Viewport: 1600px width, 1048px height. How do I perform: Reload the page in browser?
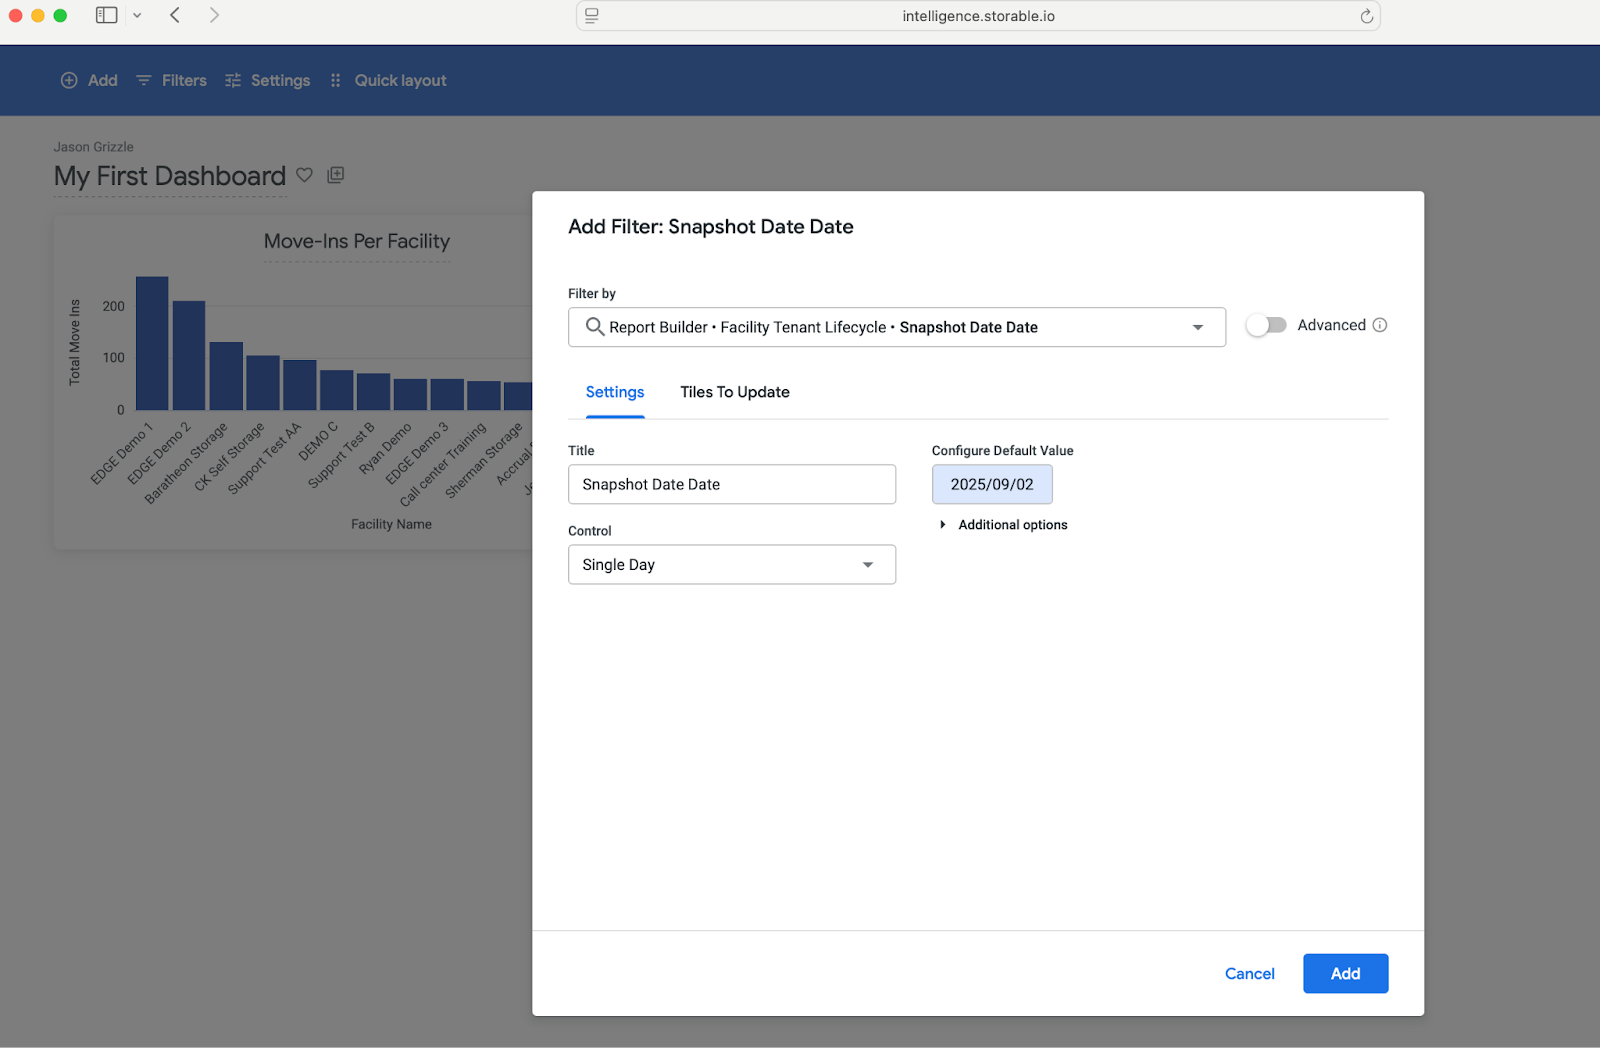(1366, 16)
